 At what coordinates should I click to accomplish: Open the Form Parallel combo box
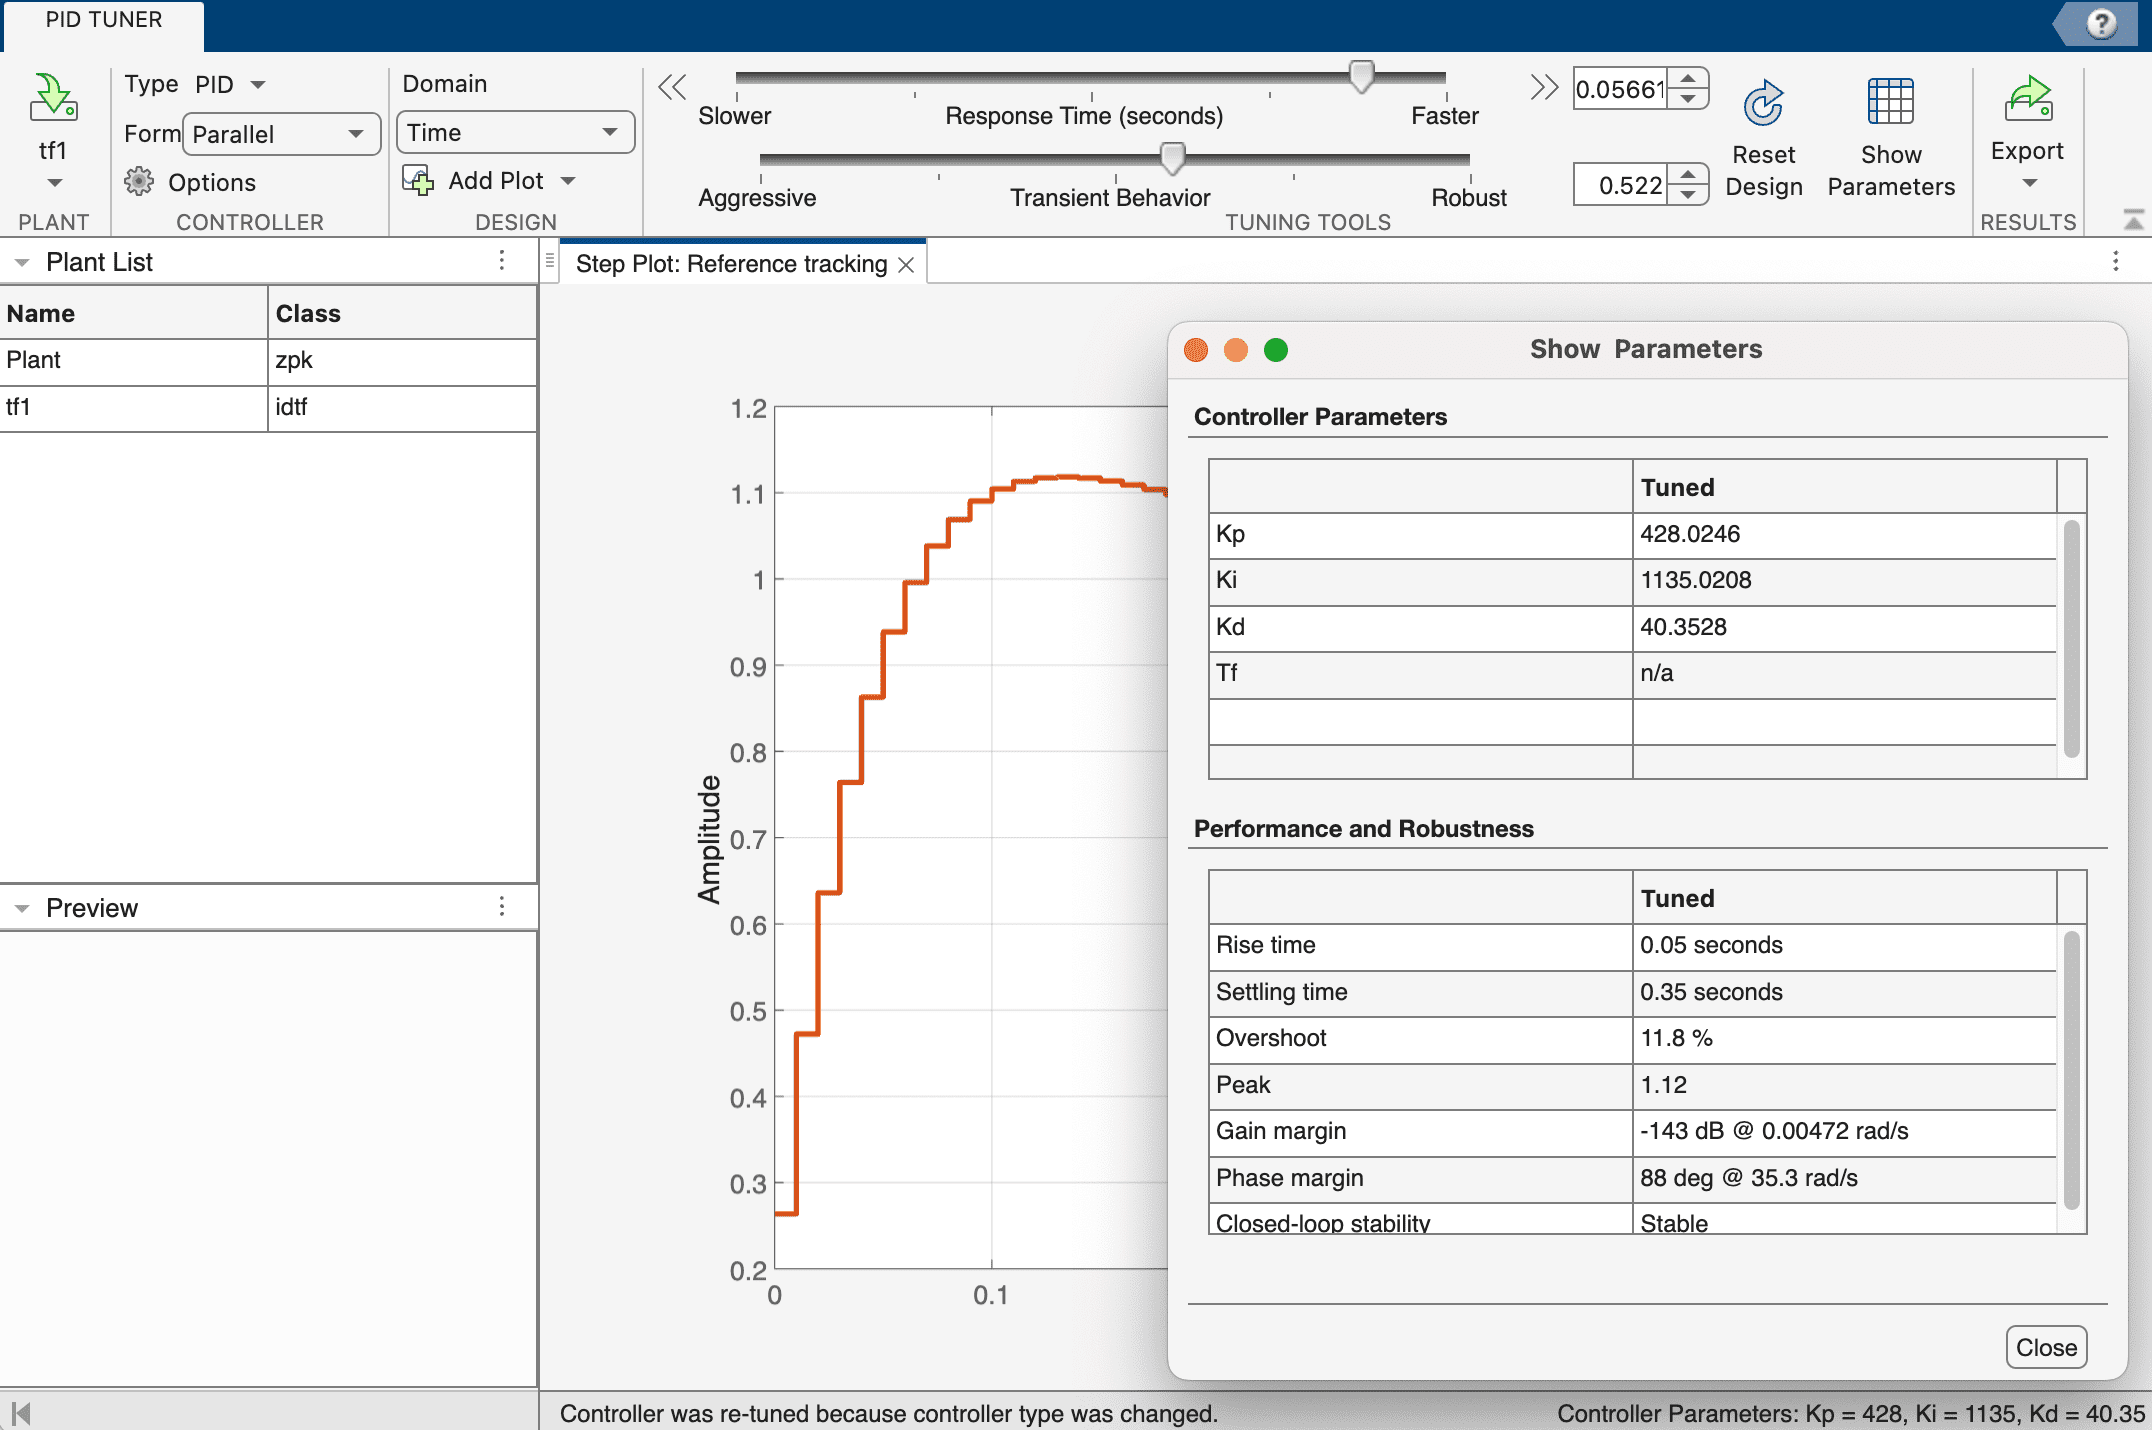(x=281, y=134)
